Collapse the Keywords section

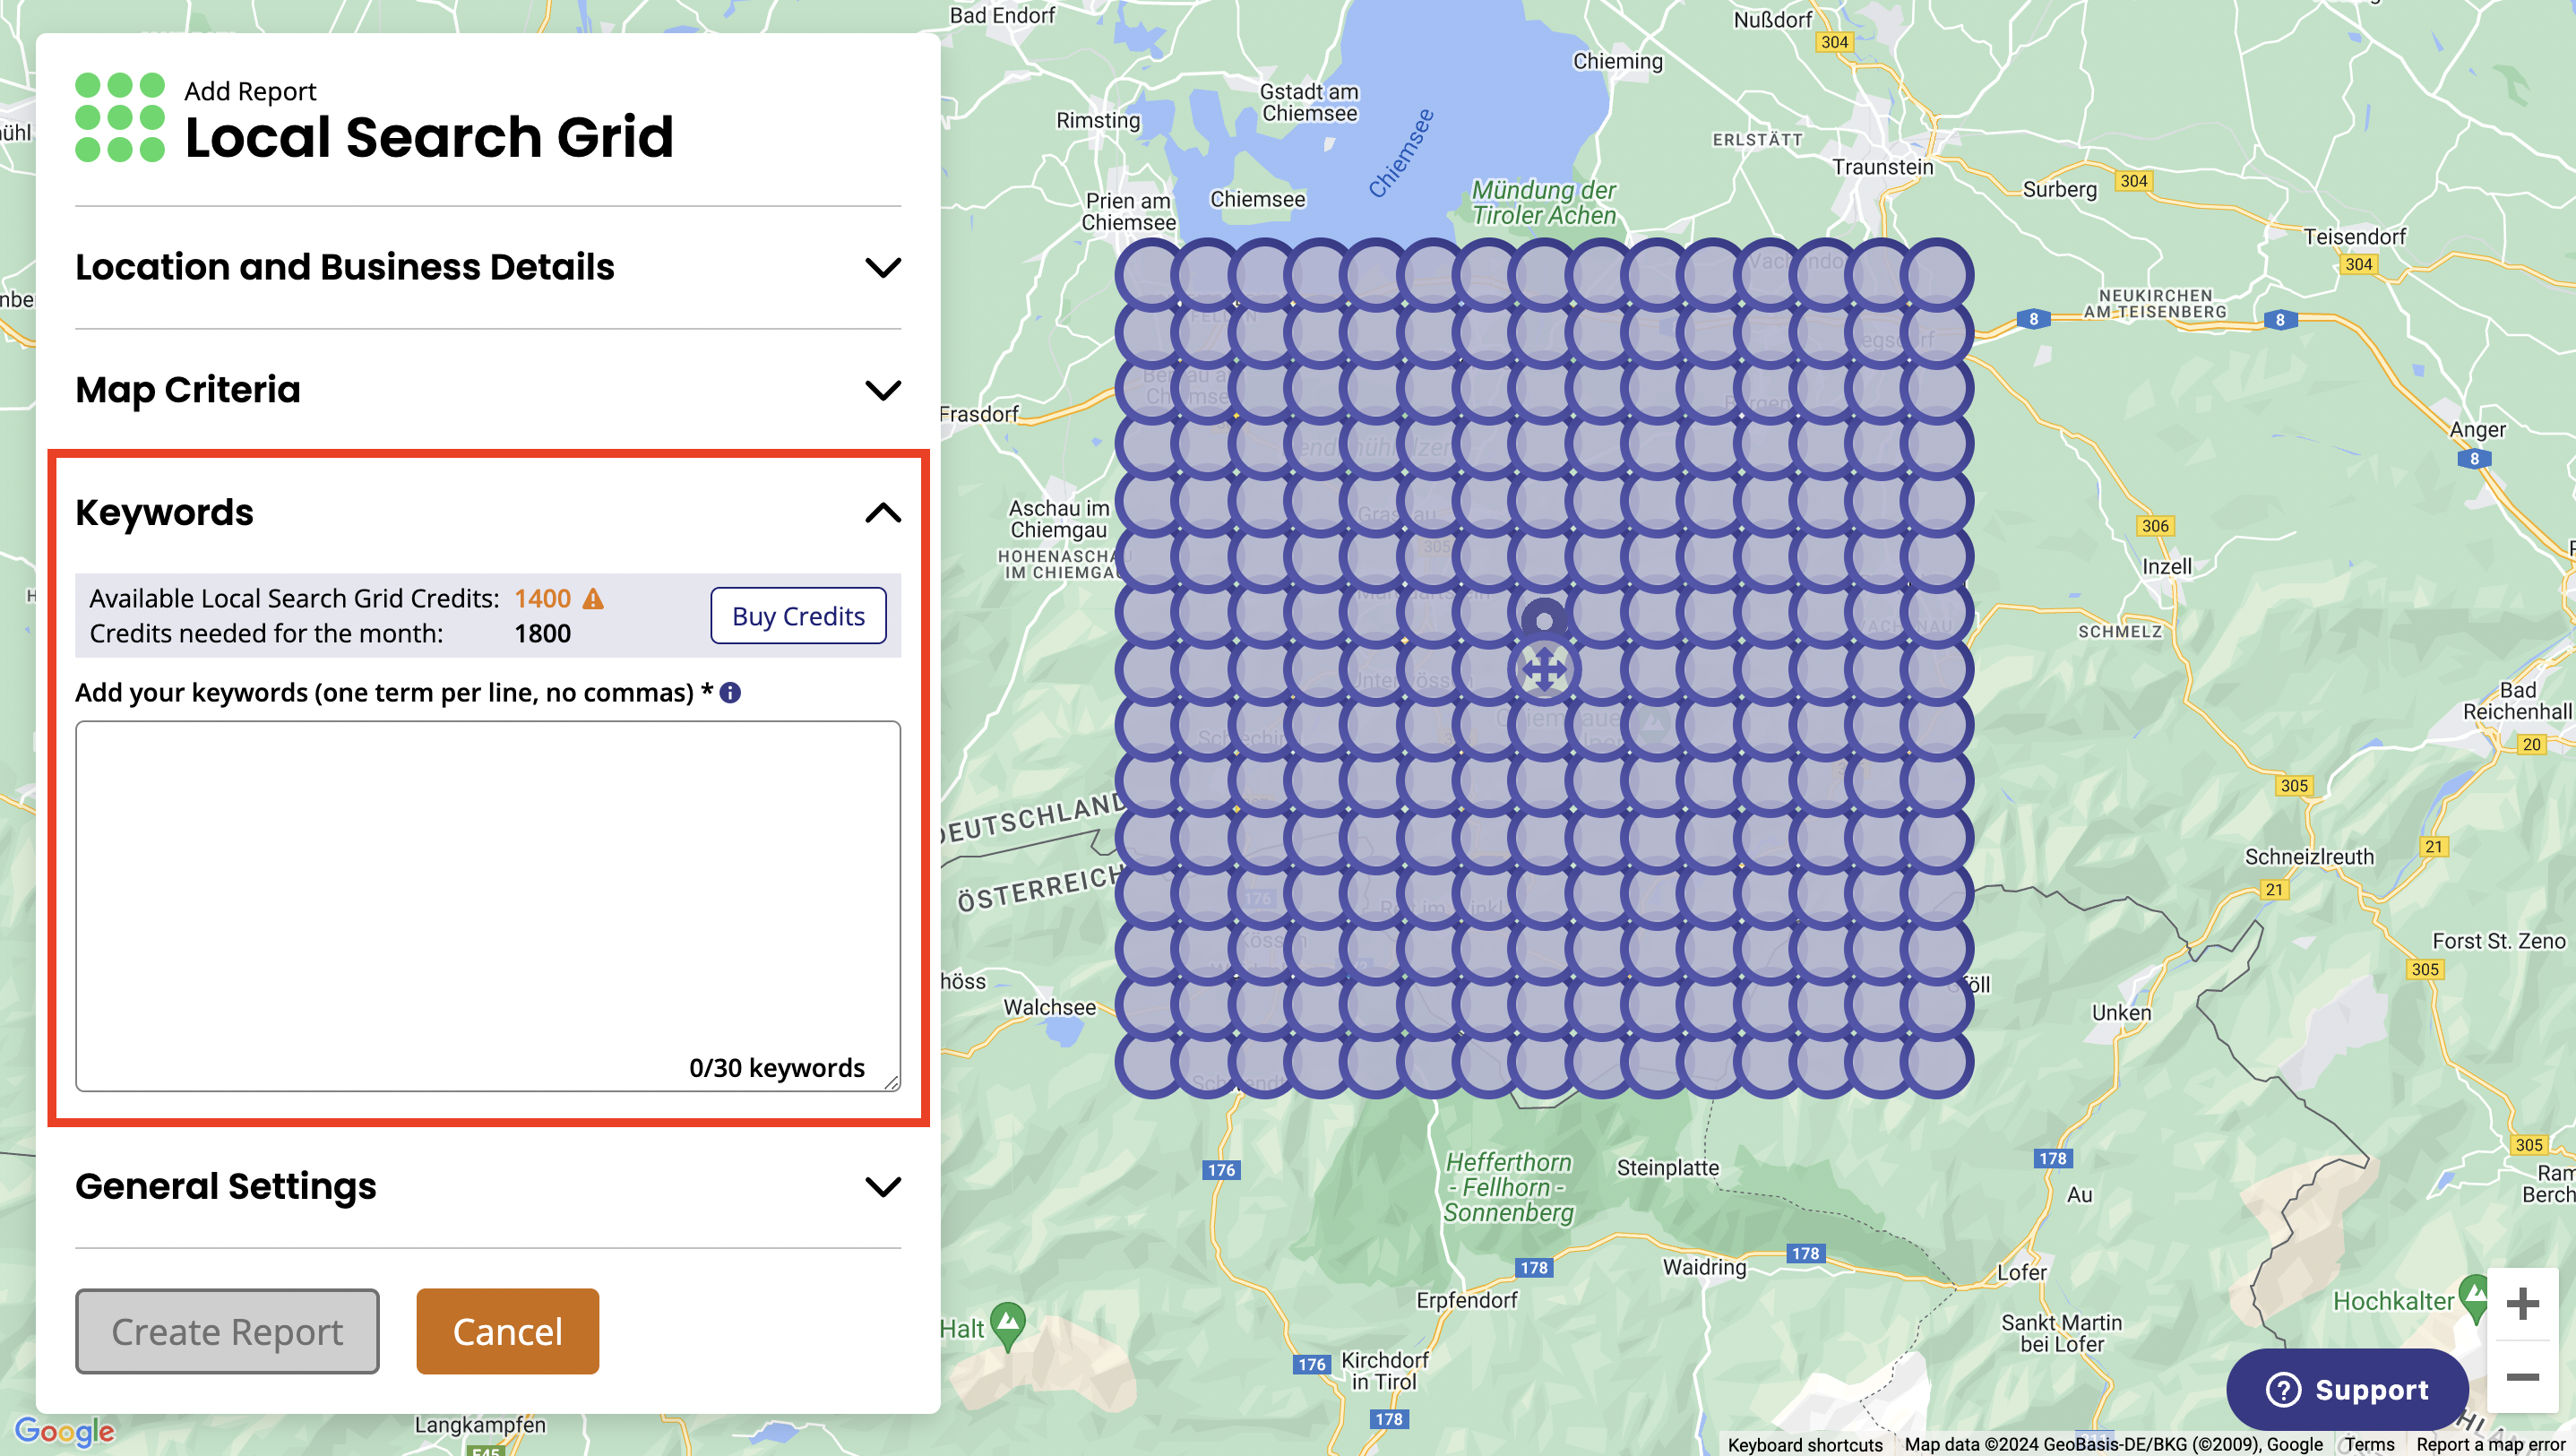[x=882, y=512]
